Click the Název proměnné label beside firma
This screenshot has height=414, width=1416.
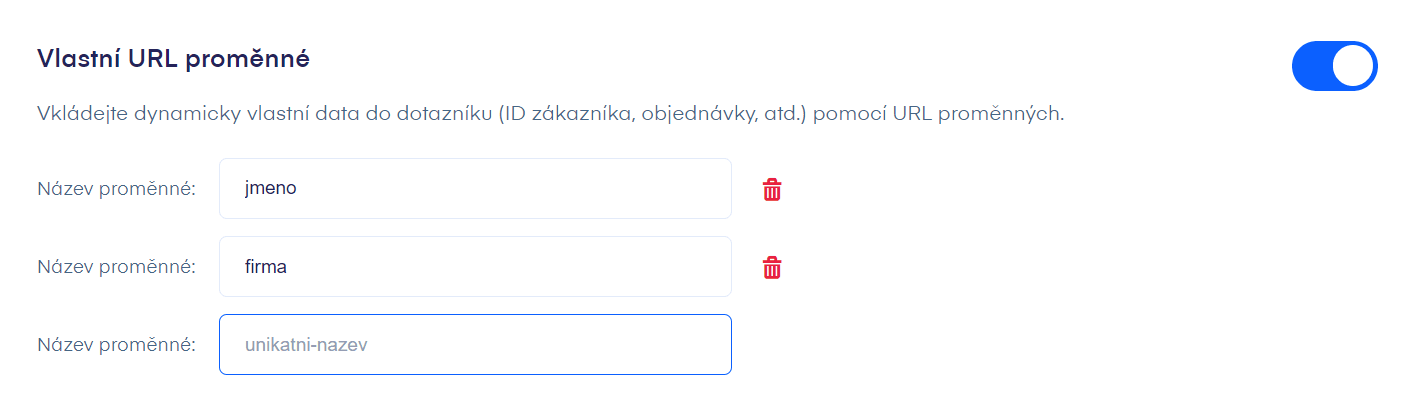tap(116, 267)
